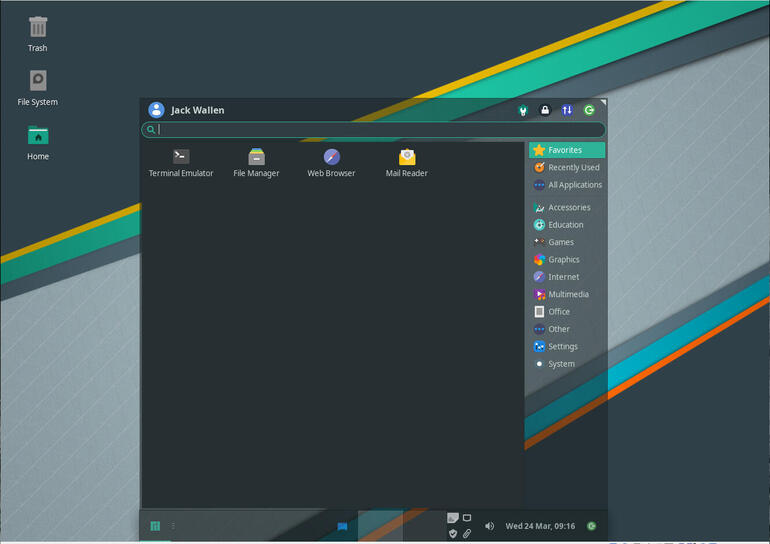The image size is (770, 544).
Task: Click the shield security tray icon
Action: pyautogui.click(x=453, y=533)
